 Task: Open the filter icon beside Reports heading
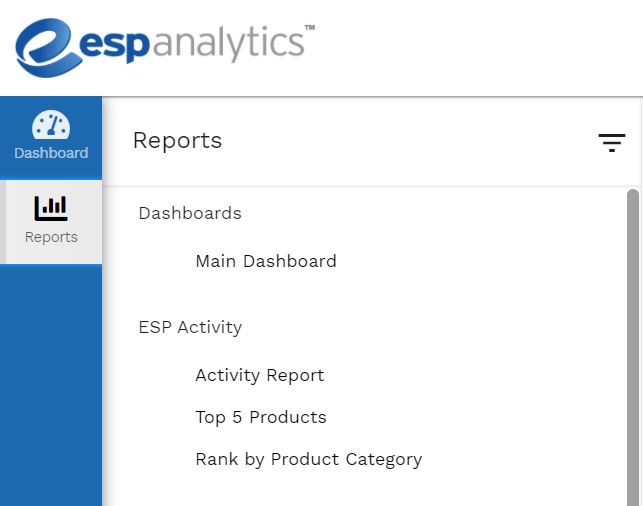click(611, 142)
